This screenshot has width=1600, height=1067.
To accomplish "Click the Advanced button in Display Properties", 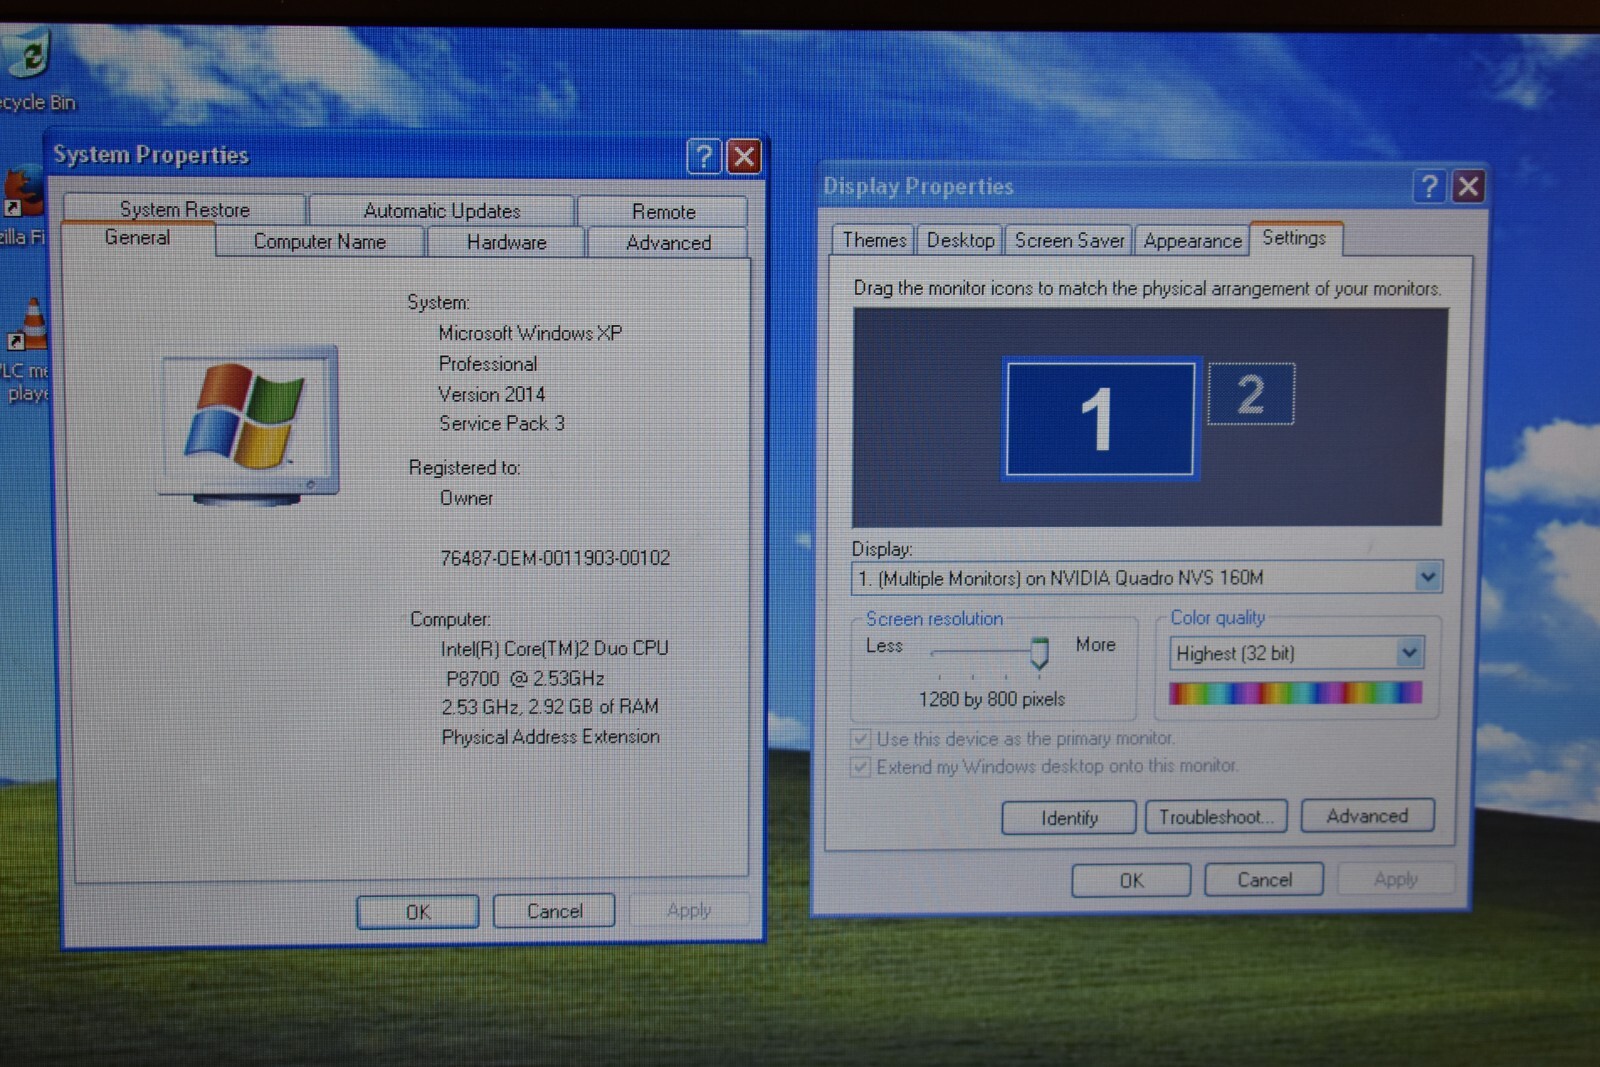I will [1367, 816].
